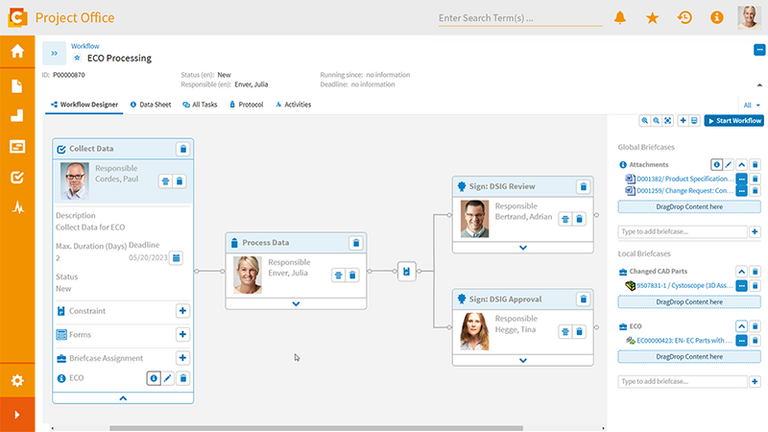Open 9507831-1 / Cystoscope link
Screen dimensions: 768x432
[685, 286]
